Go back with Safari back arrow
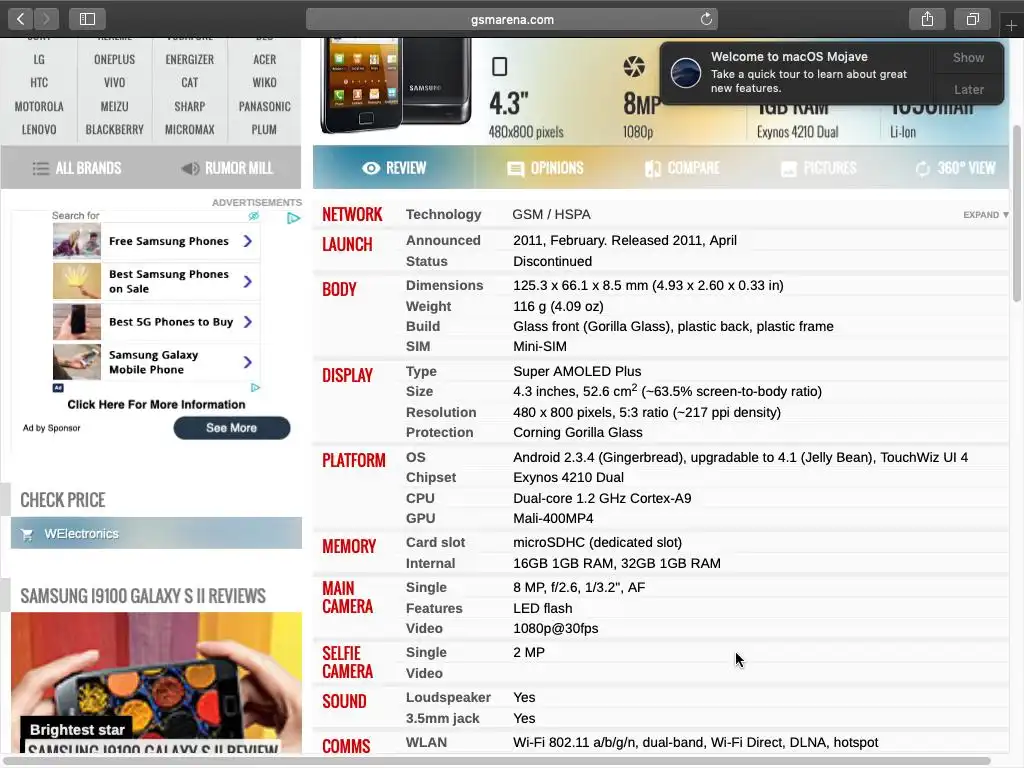This screenshot has width=1024, height=768. click(21, 19)
